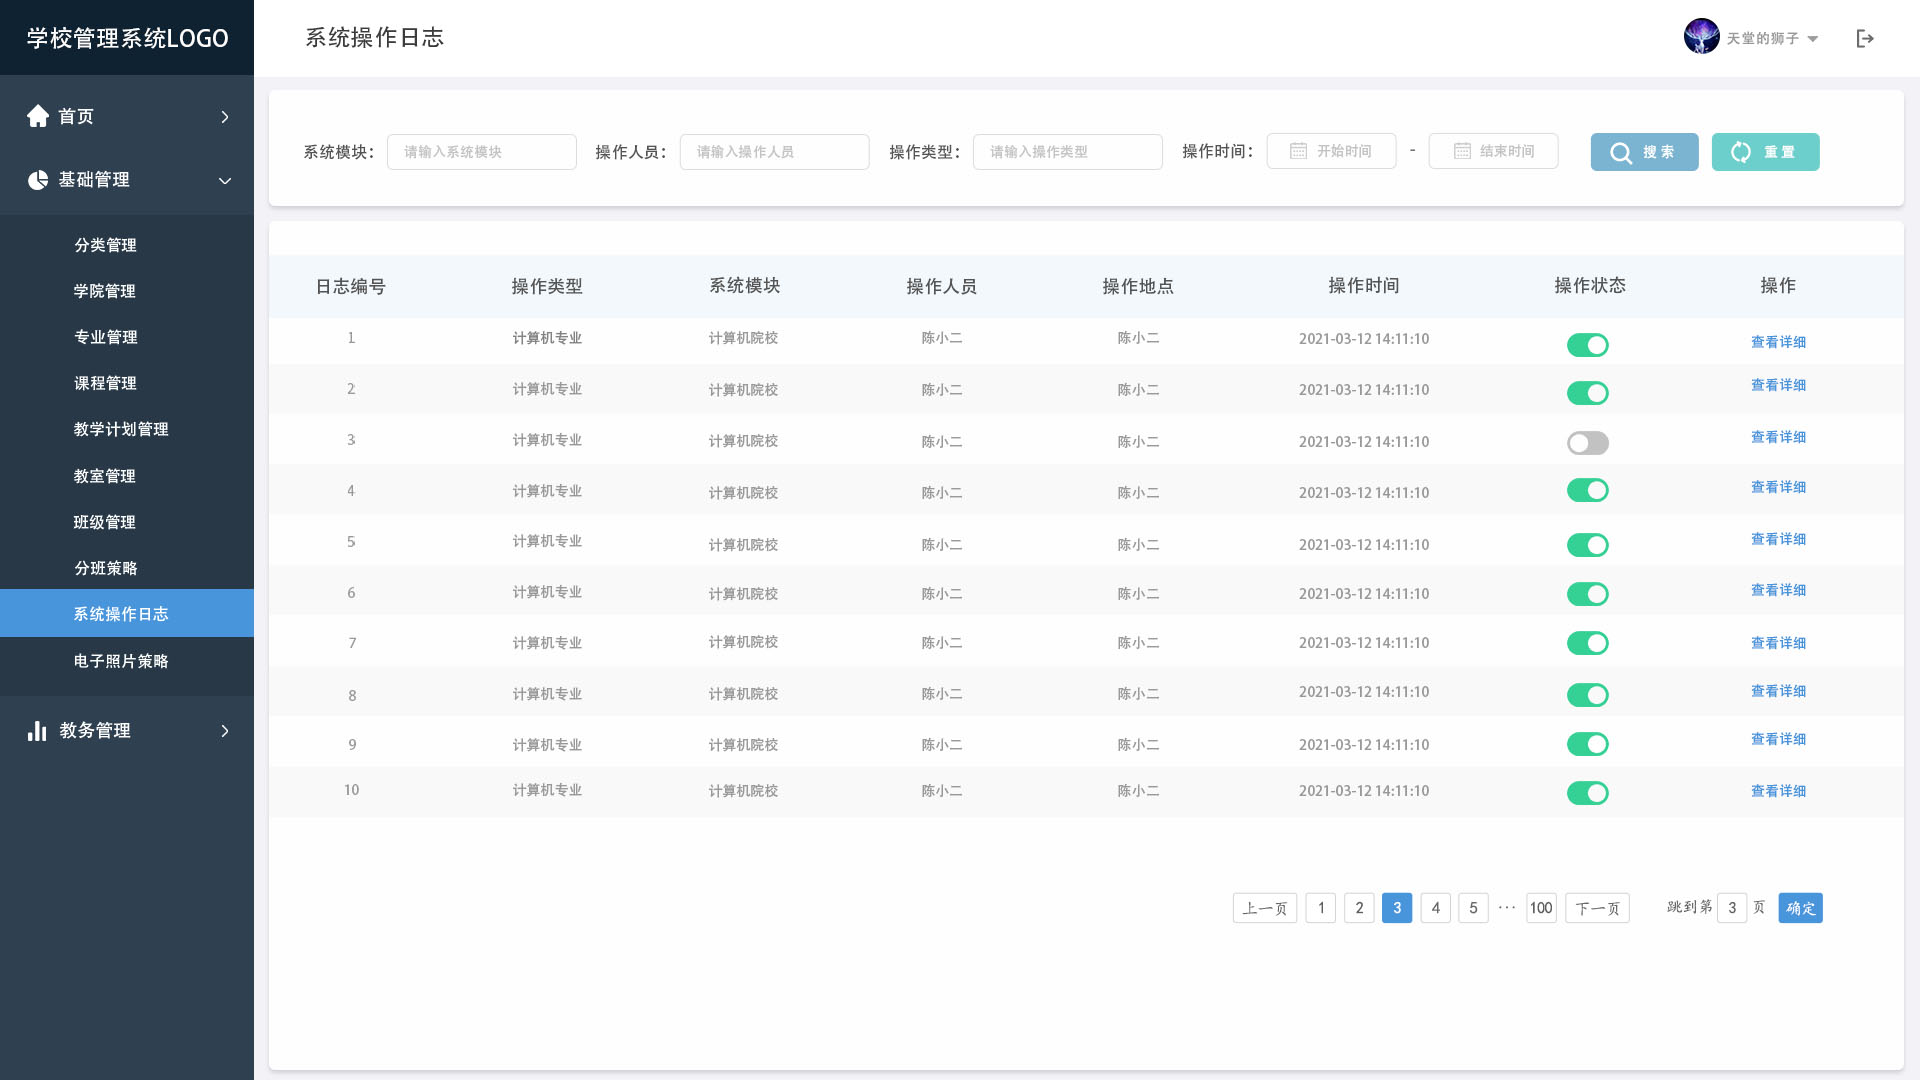
Task: Go to page 100 in pagination
Action: tap(1541, 908)
